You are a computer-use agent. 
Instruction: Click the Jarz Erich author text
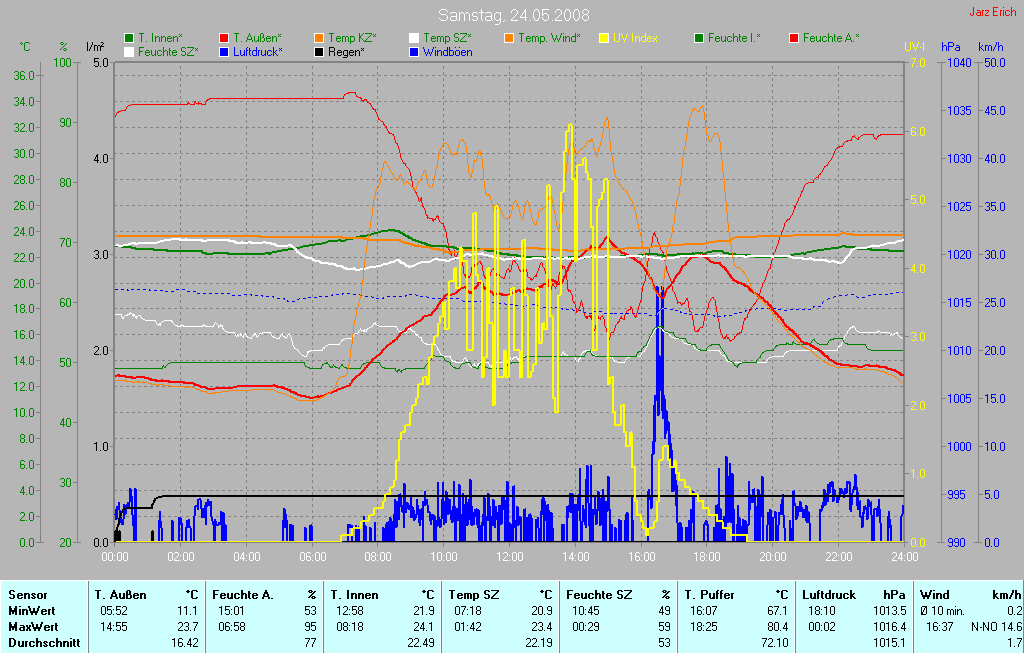[x=993, y=12]
